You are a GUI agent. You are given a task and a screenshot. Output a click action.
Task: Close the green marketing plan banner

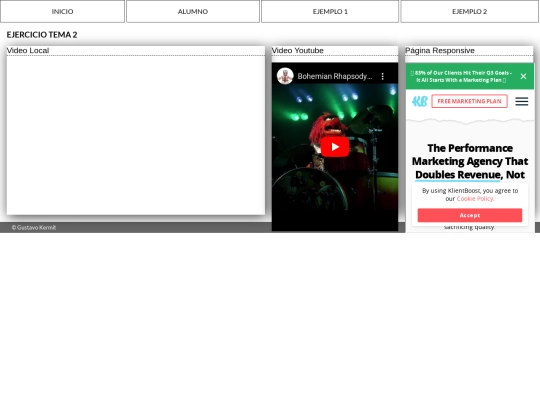523,76
